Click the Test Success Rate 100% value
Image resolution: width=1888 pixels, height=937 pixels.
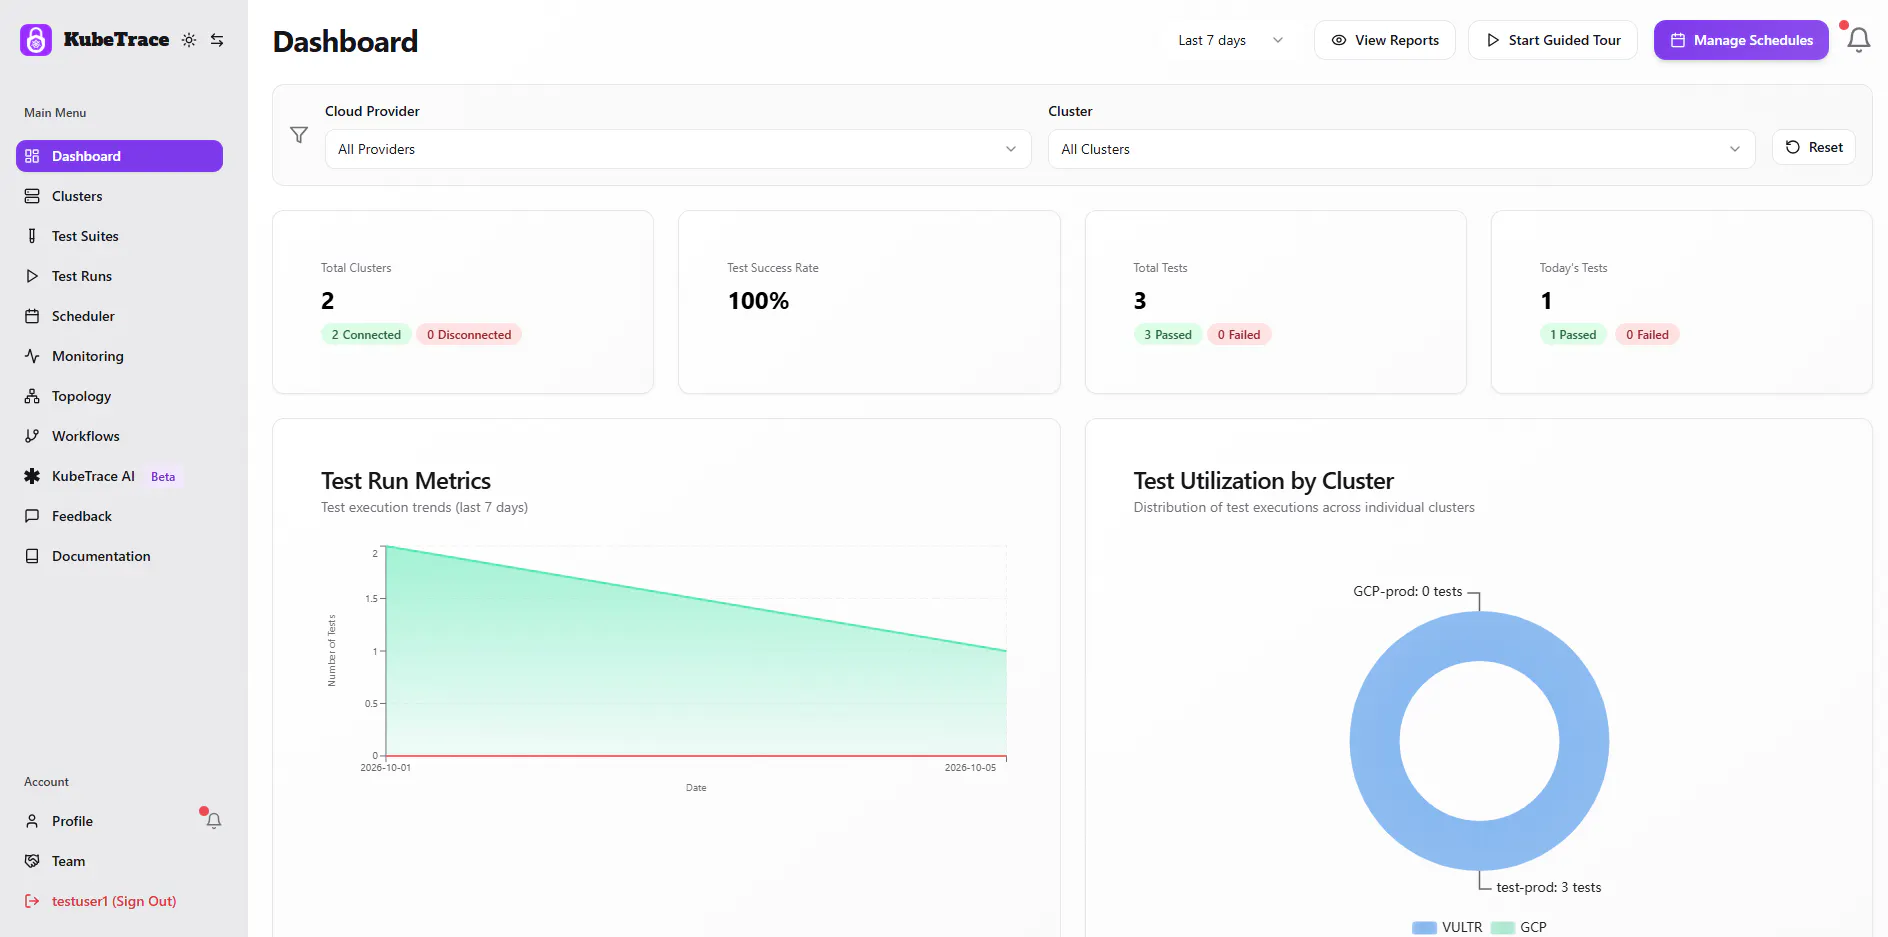pos(758,301)
